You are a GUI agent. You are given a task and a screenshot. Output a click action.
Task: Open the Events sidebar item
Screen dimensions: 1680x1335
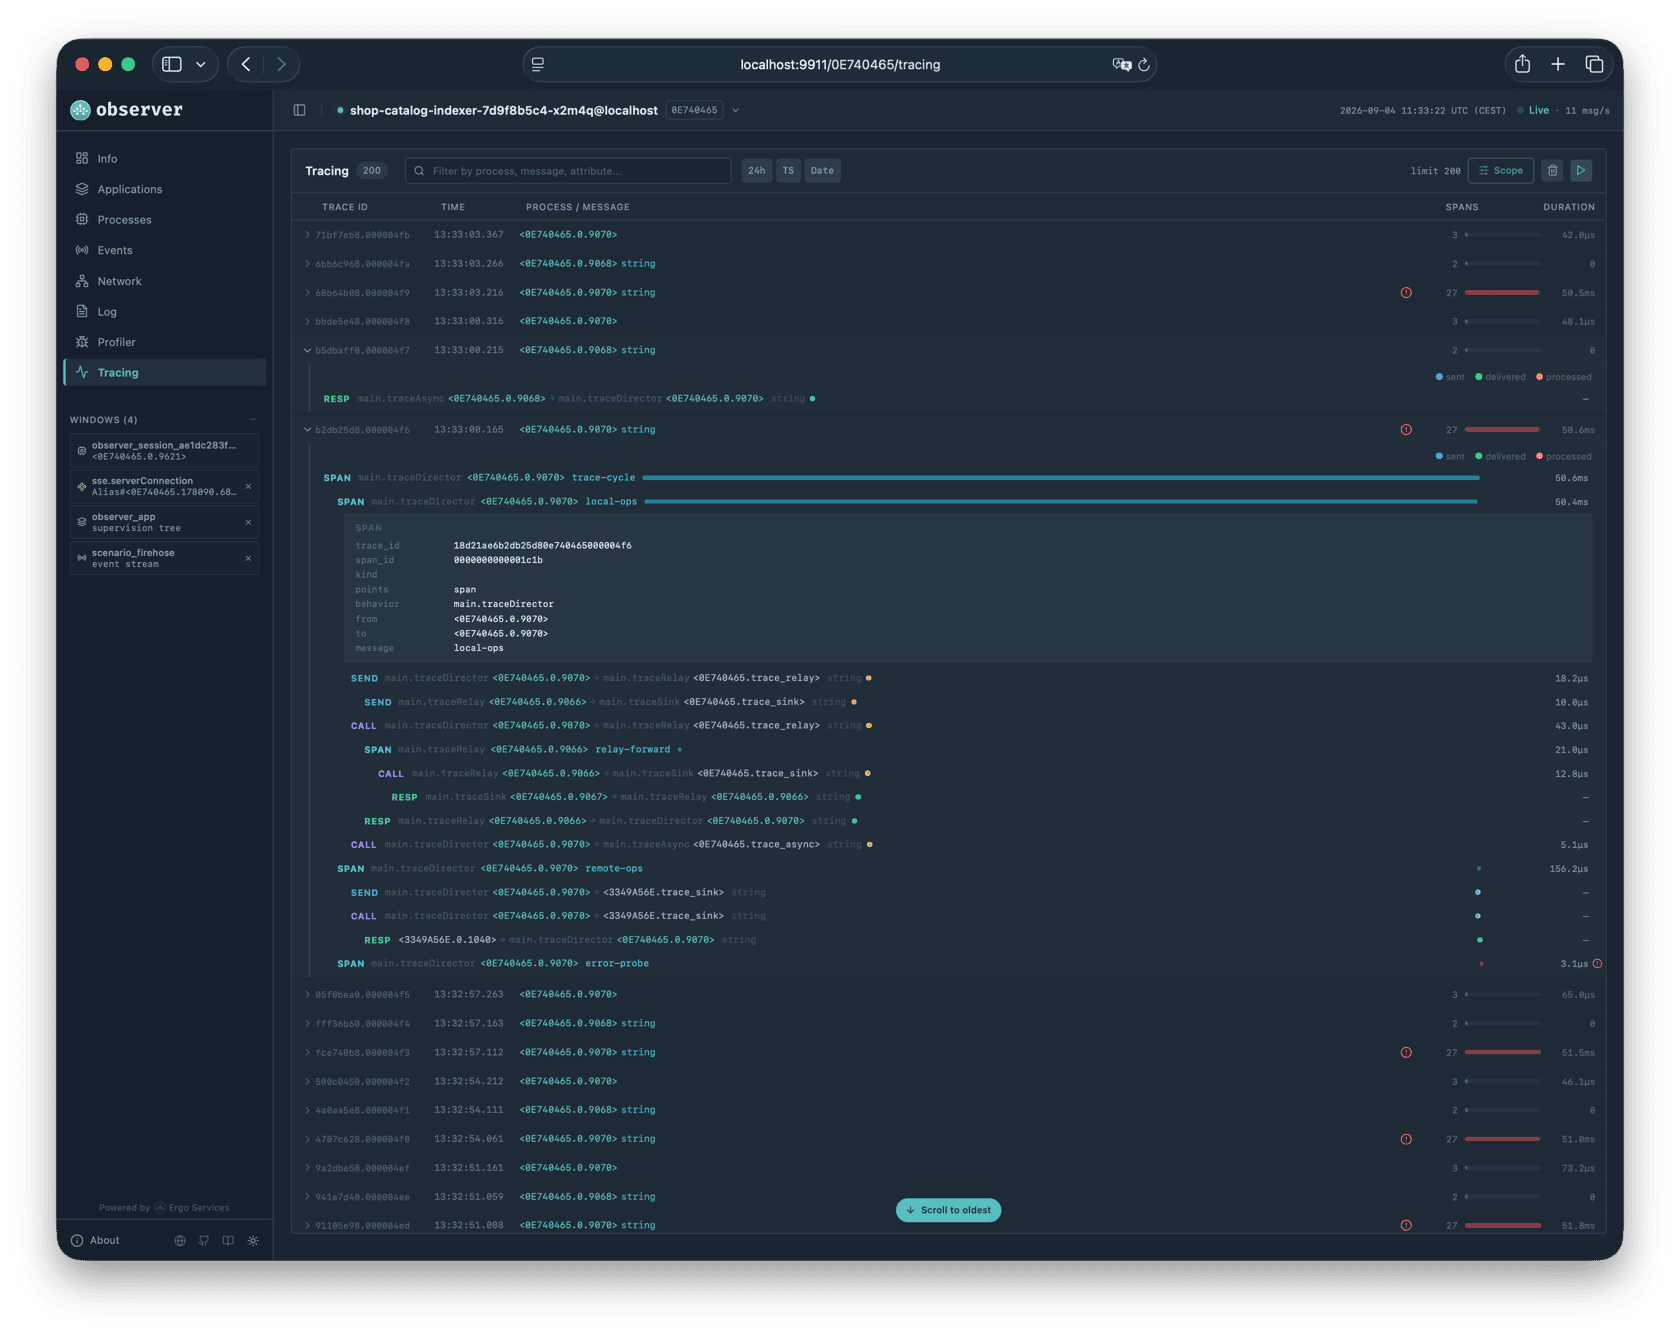tap(165, 250)
